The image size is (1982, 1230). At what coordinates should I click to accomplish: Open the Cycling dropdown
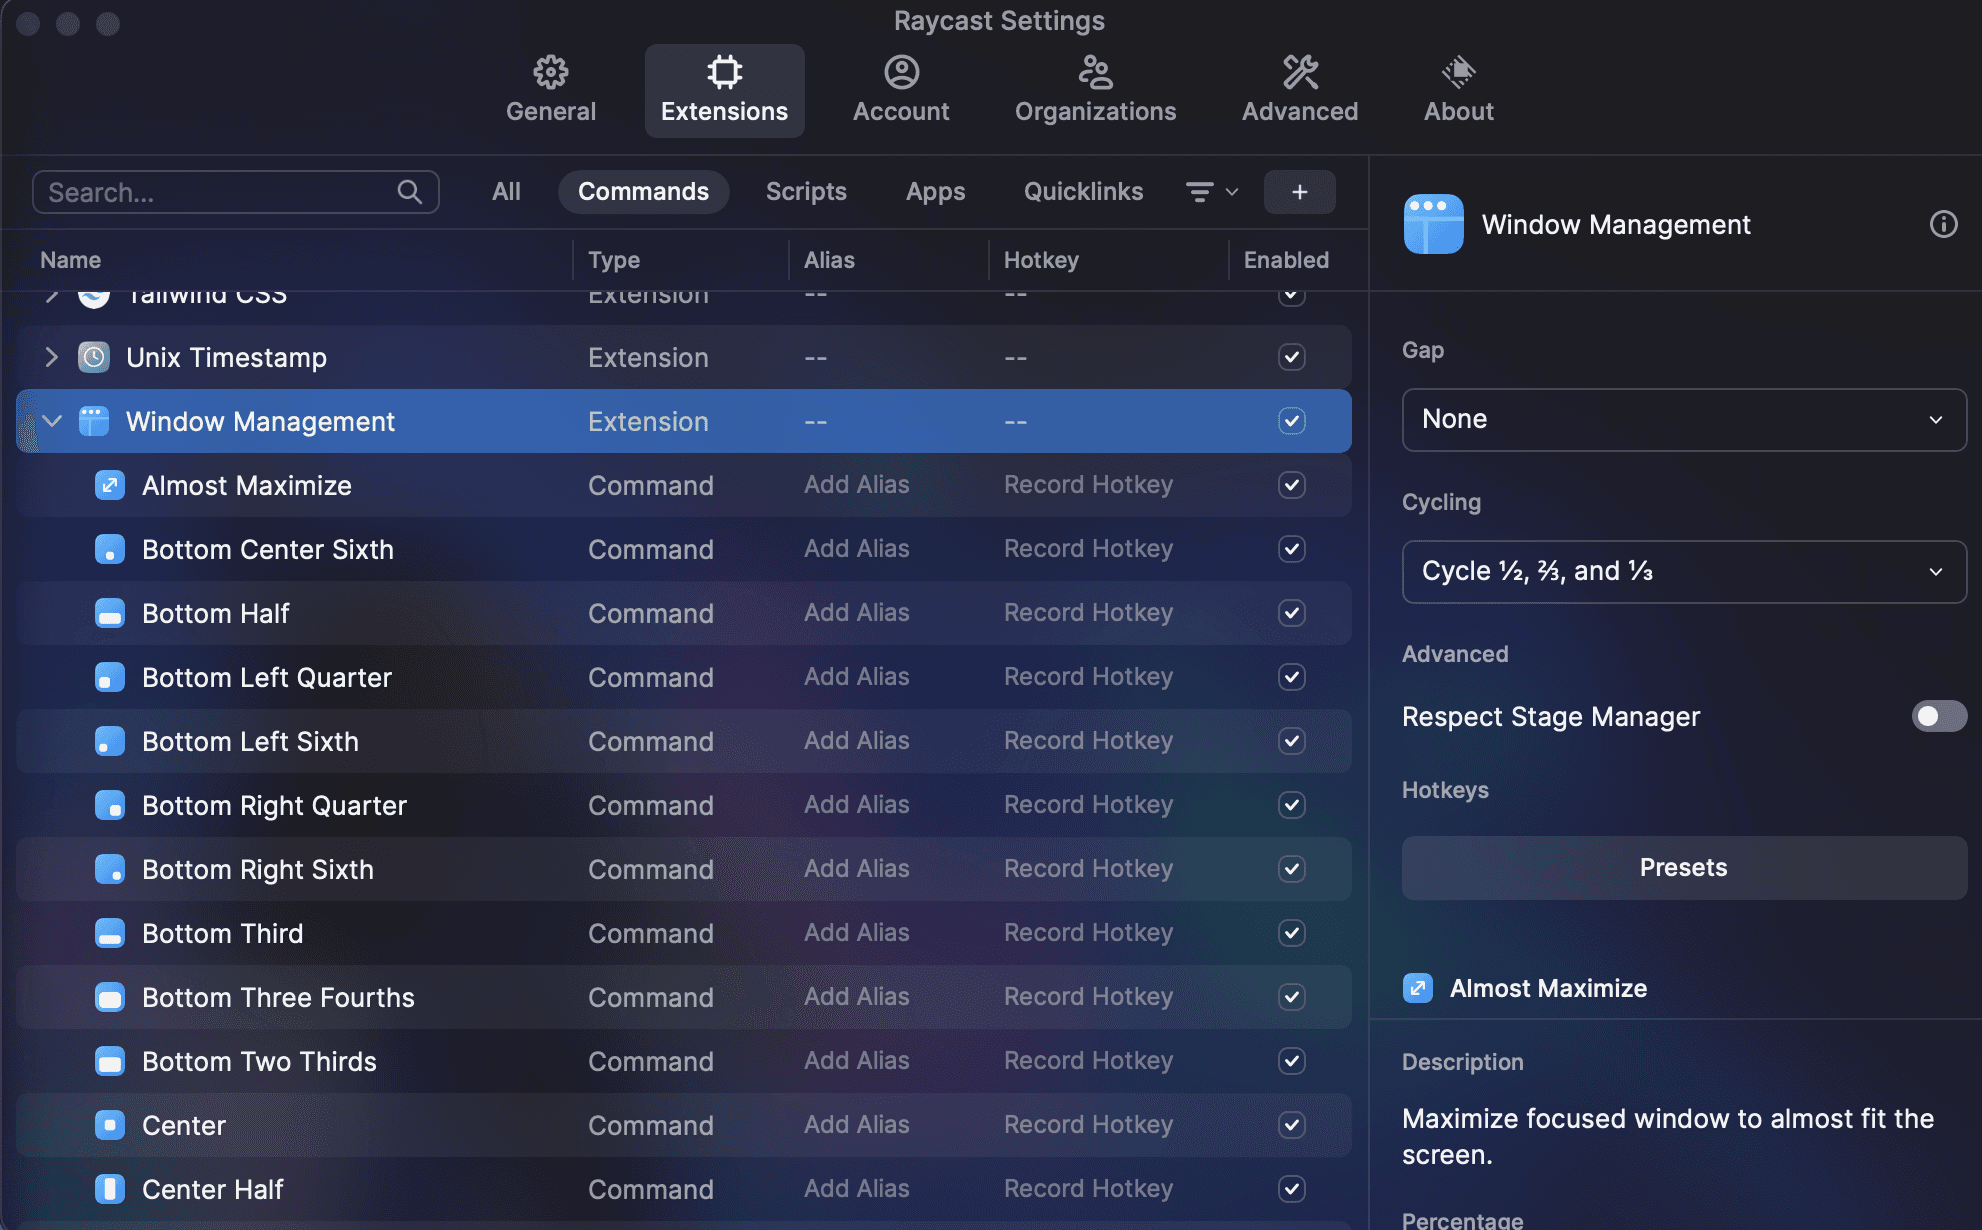(x=1684, y=571)
